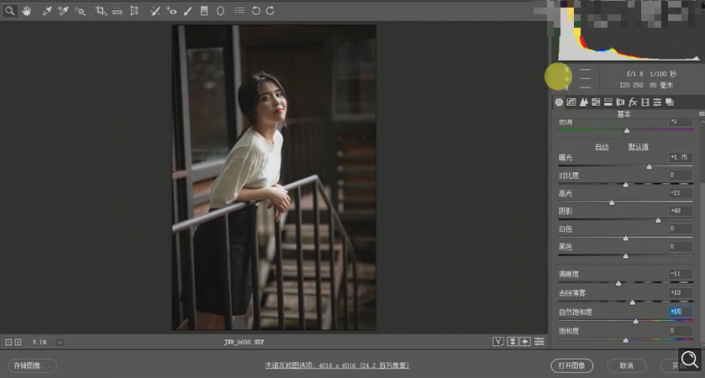Select the Adjustment Brush tool
Image resolution: width=705 pixels, height=378 pixels.
pos(188,11)
